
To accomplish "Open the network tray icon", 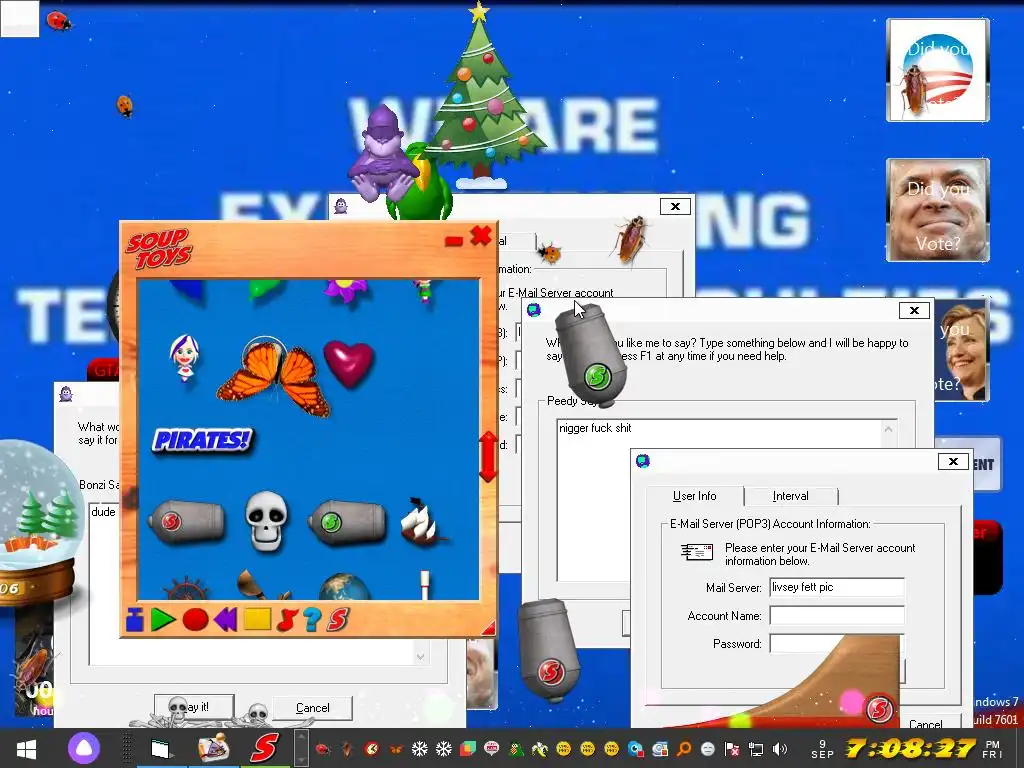I will click(756, 749).
